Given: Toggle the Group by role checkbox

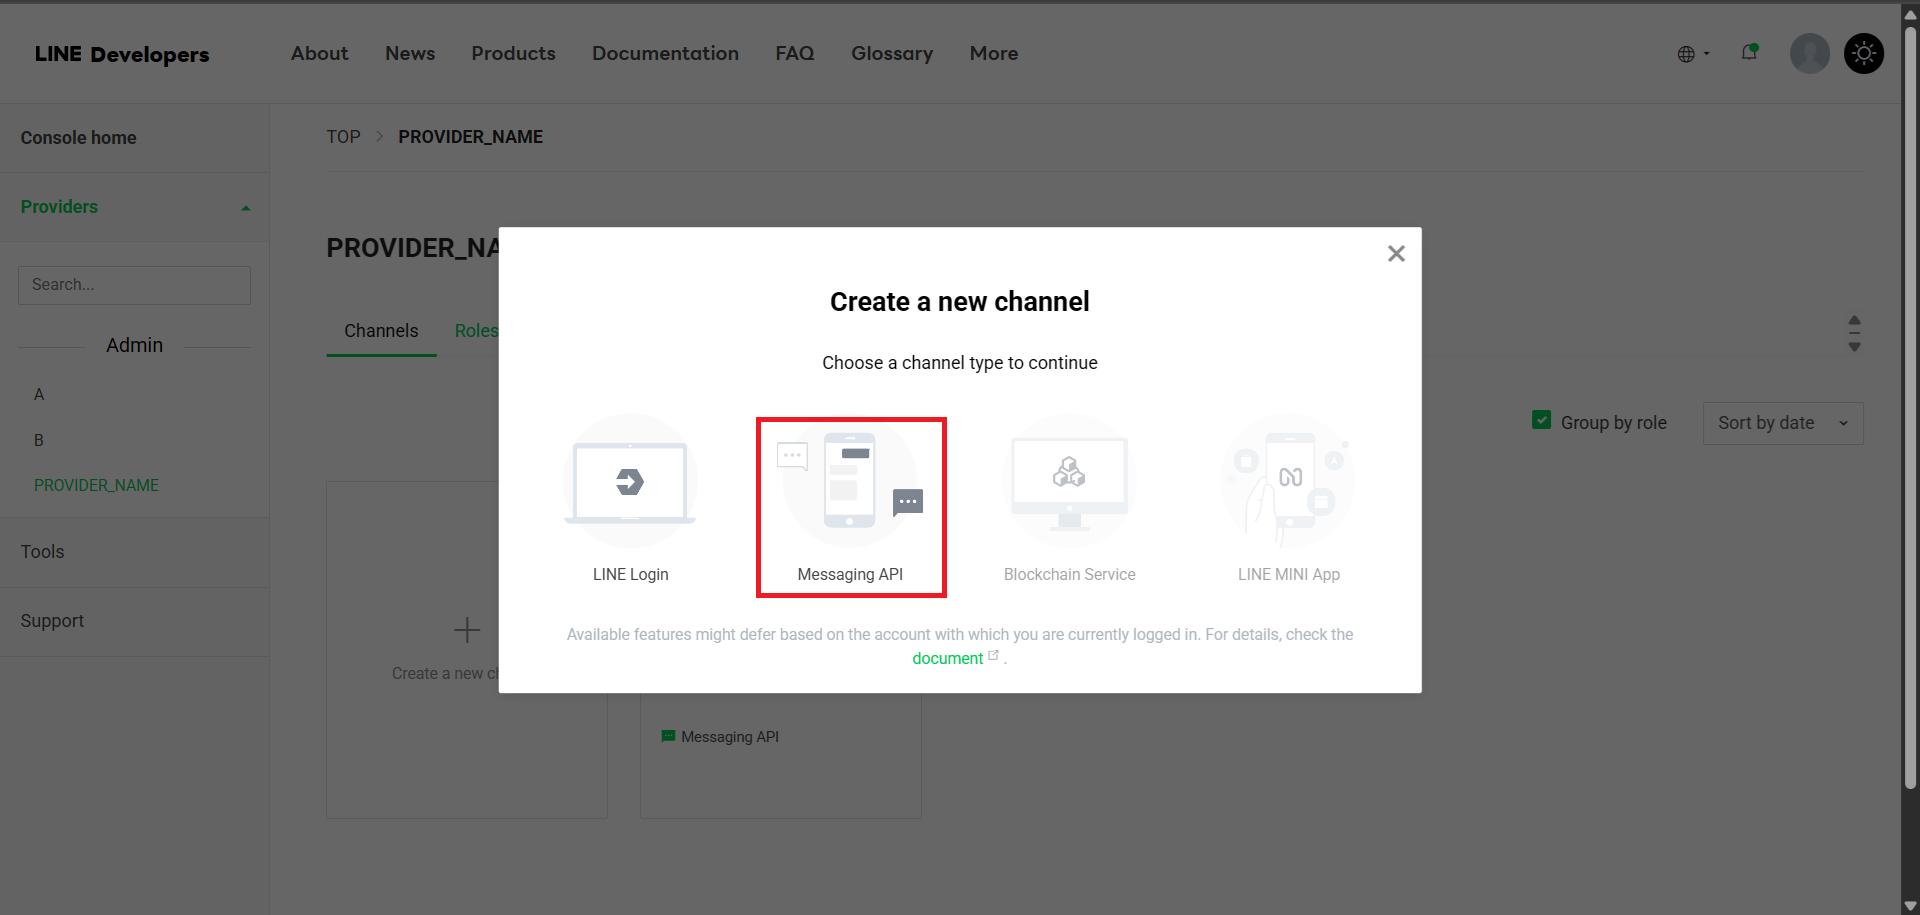Looking at the screenshot, I should [x=1542, y=421].
